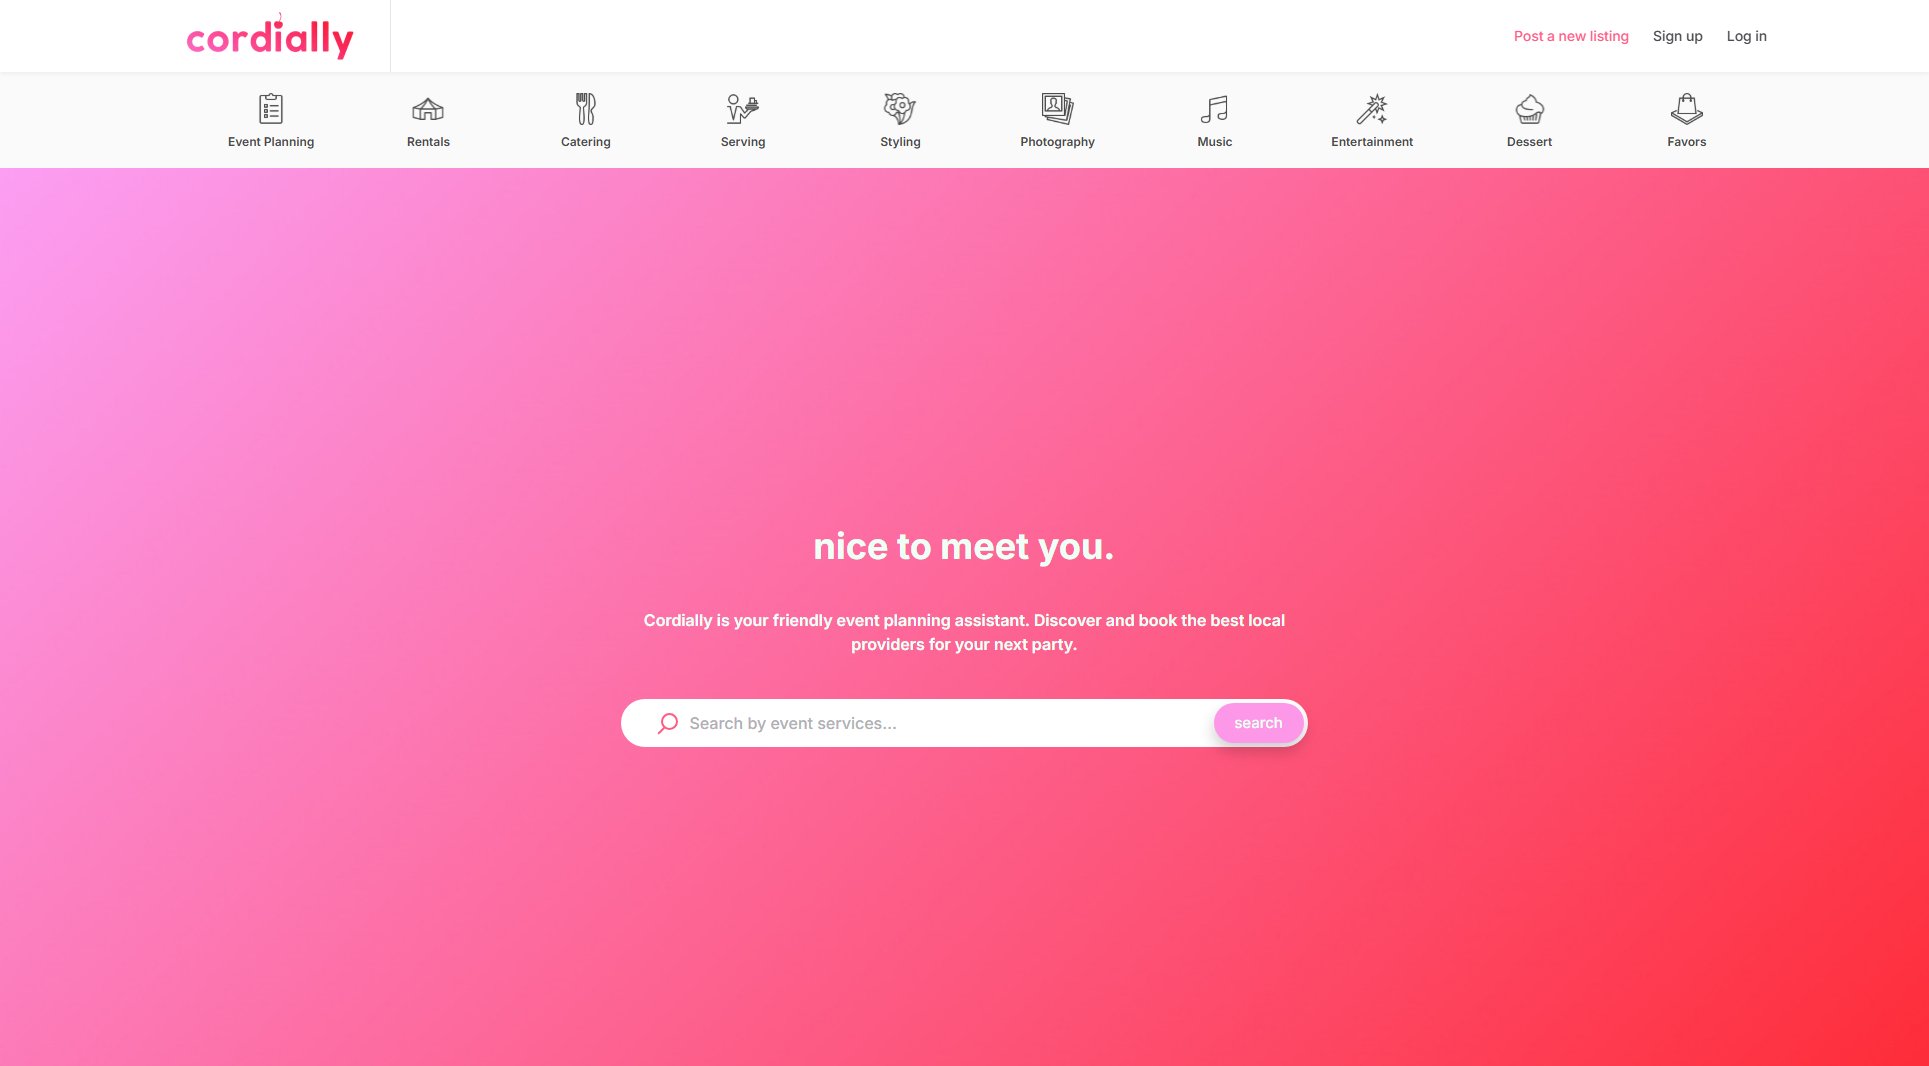Open the Styling flower bouquet icon
This screenshot has width=1929, height=1066.
900,108
